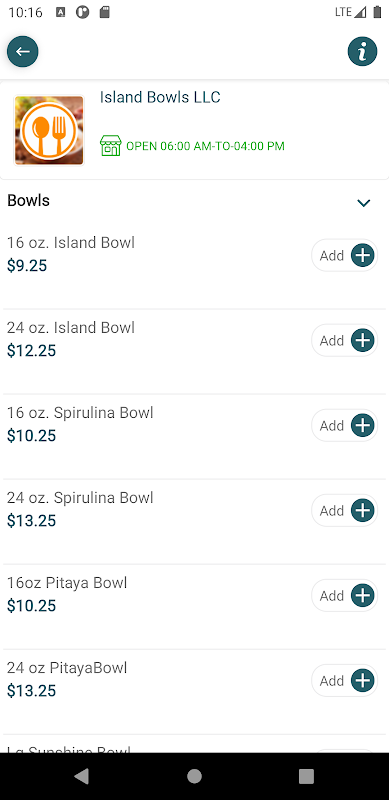Image resolution: width=389 pixels, height=800 pixels.
Task: Select the Island Bowls LLC restaurant name
Action: click(160, 97)
